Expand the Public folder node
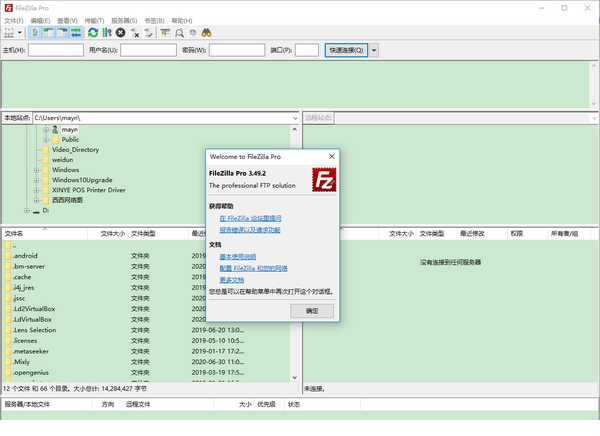The width and height of the screenshot is (600, 436). (x=46, y=140)
